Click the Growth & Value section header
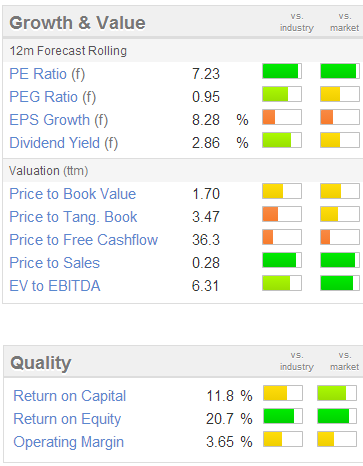This screenshot has height=466, width=363. pos(77,23)
